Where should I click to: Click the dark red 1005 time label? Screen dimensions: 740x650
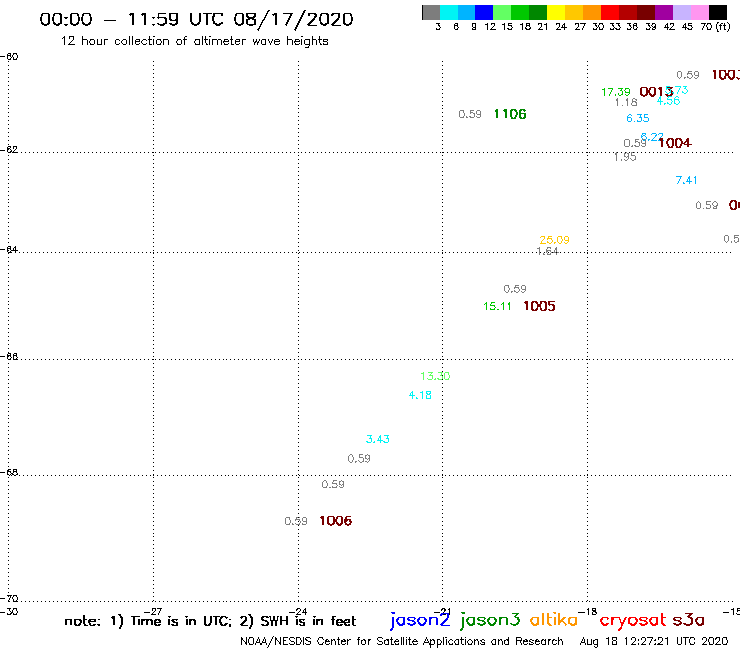pos(539,306)
